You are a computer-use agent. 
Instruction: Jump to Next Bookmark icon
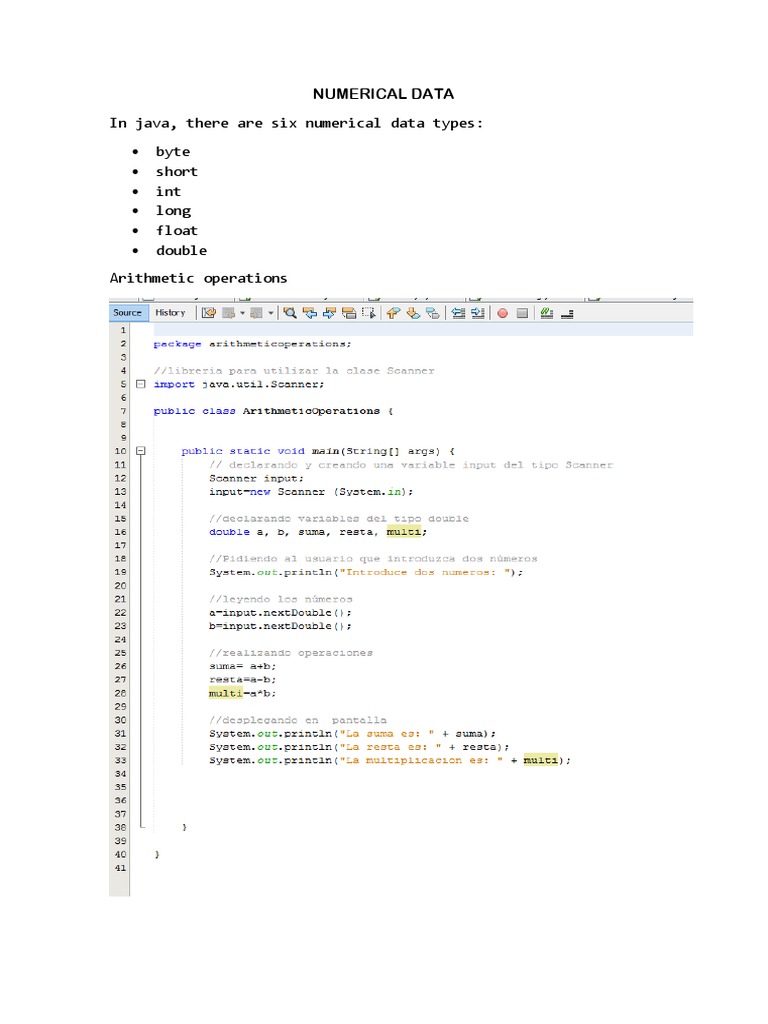pos(413,313)
